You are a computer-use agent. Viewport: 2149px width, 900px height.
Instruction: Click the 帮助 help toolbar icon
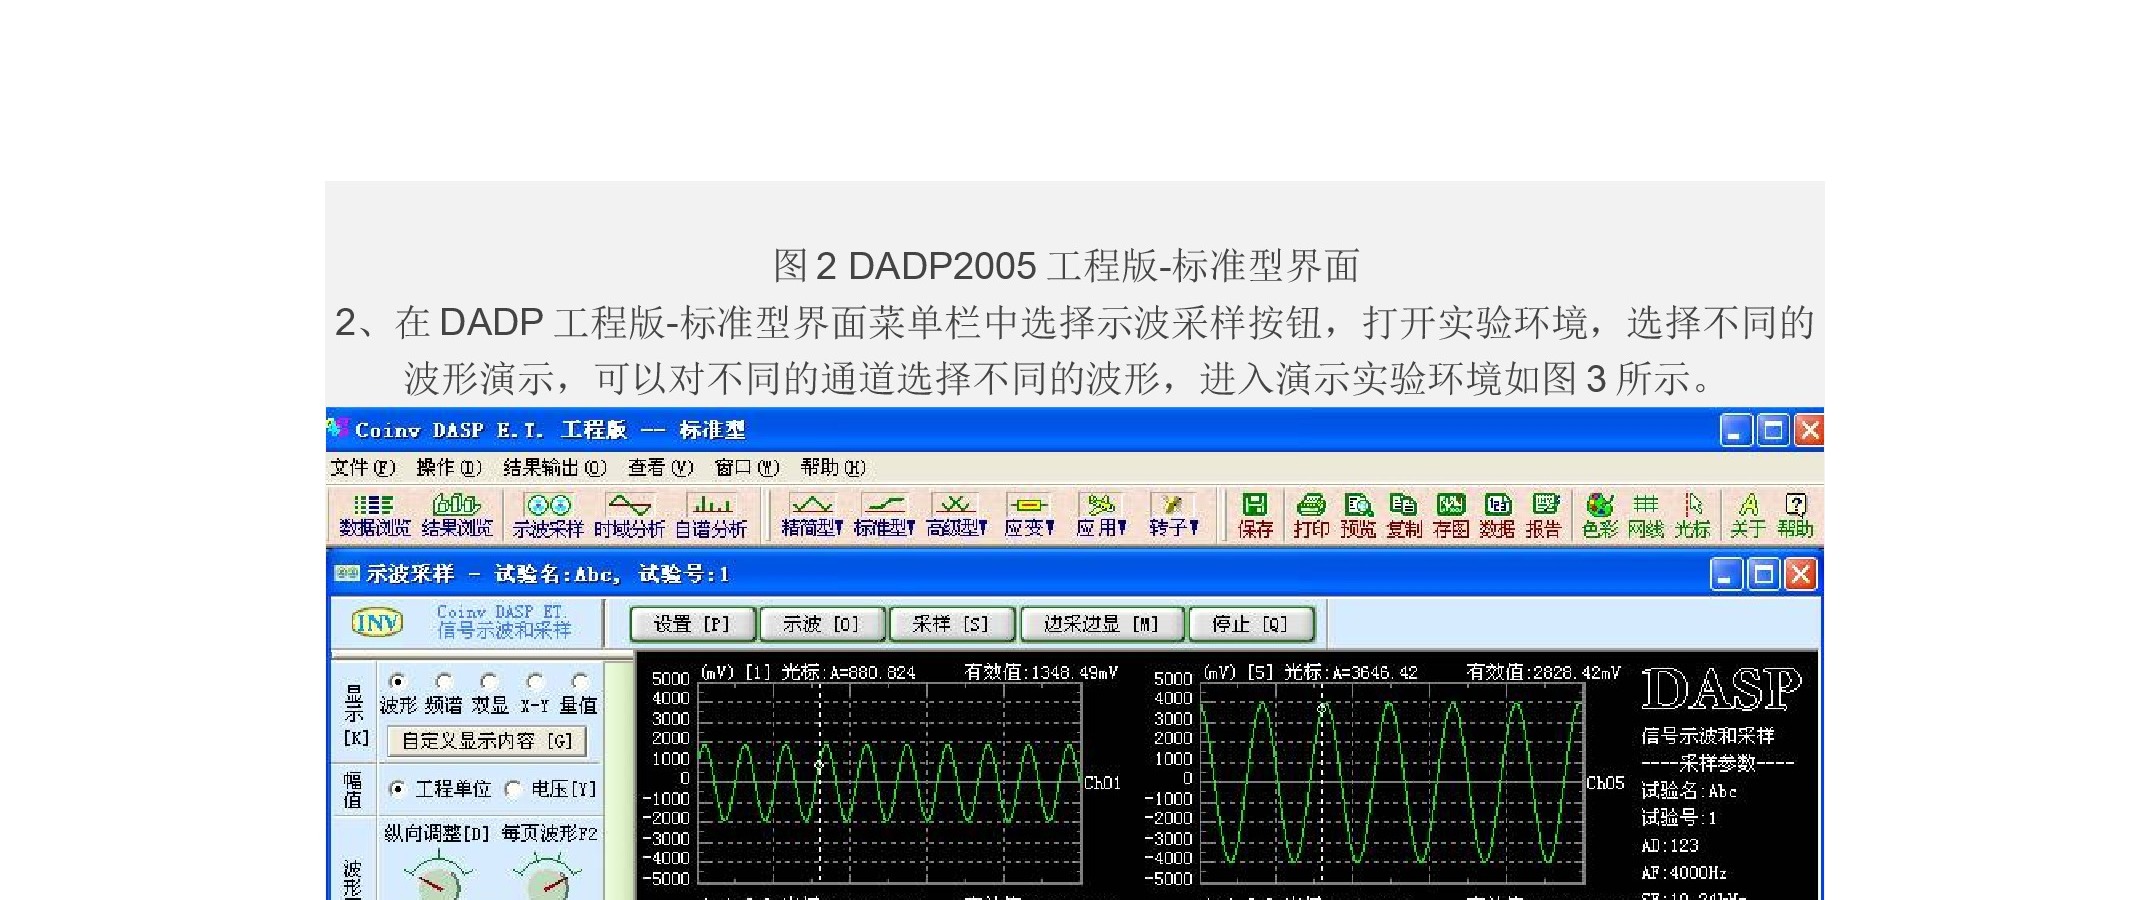(x=1795, y=516)
